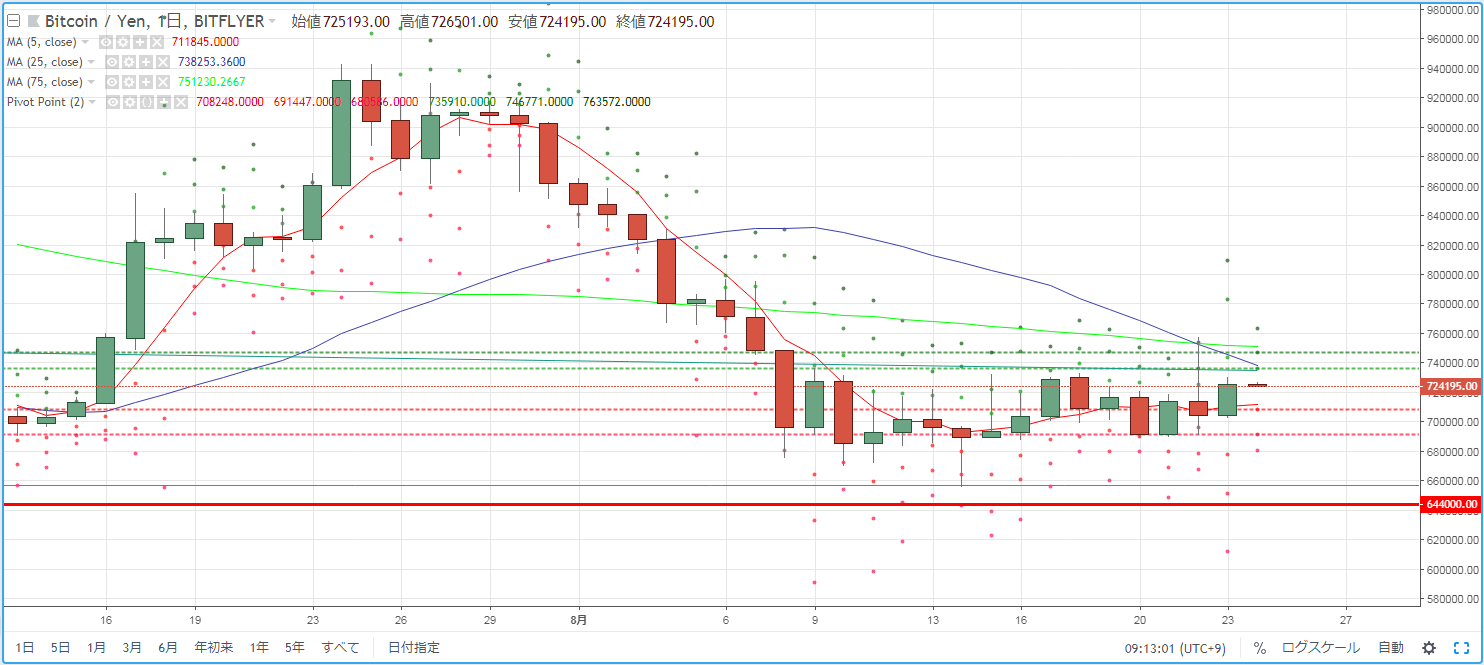The width and height of the screenshot is (1484, 665).
Task: Click the 始値 725193.00 open price
Action: 340,21
